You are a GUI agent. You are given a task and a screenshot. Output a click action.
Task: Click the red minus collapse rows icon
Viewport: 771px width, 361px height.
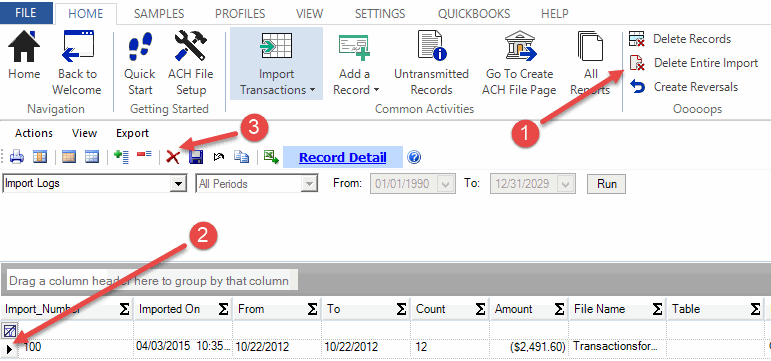click(145, 155)
